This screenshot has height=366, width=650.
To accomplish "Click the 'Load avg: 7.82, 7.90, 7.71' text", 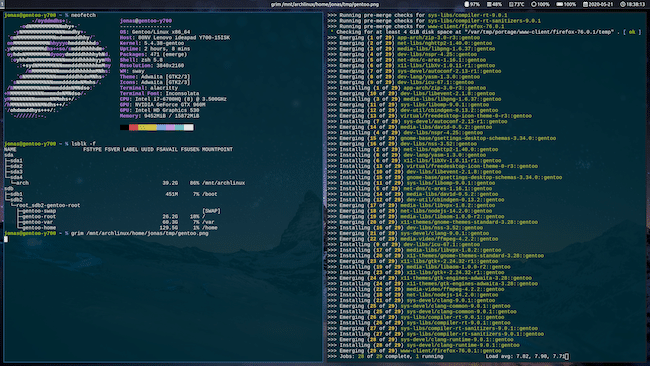I will 526,356.
